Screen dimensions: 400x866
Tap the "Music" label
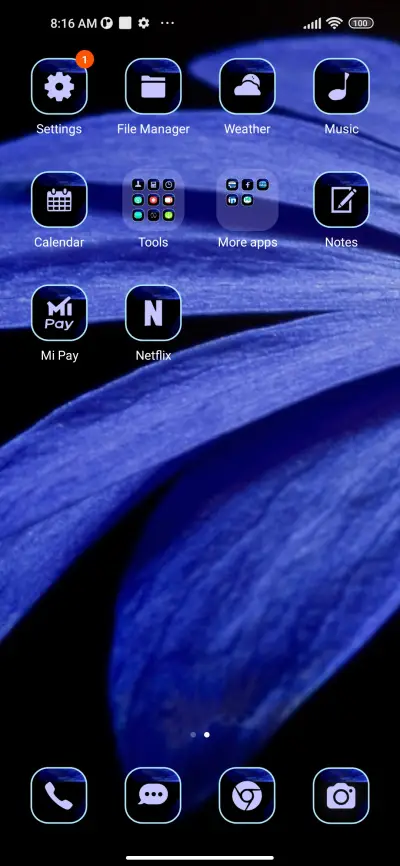click(341, 129)
